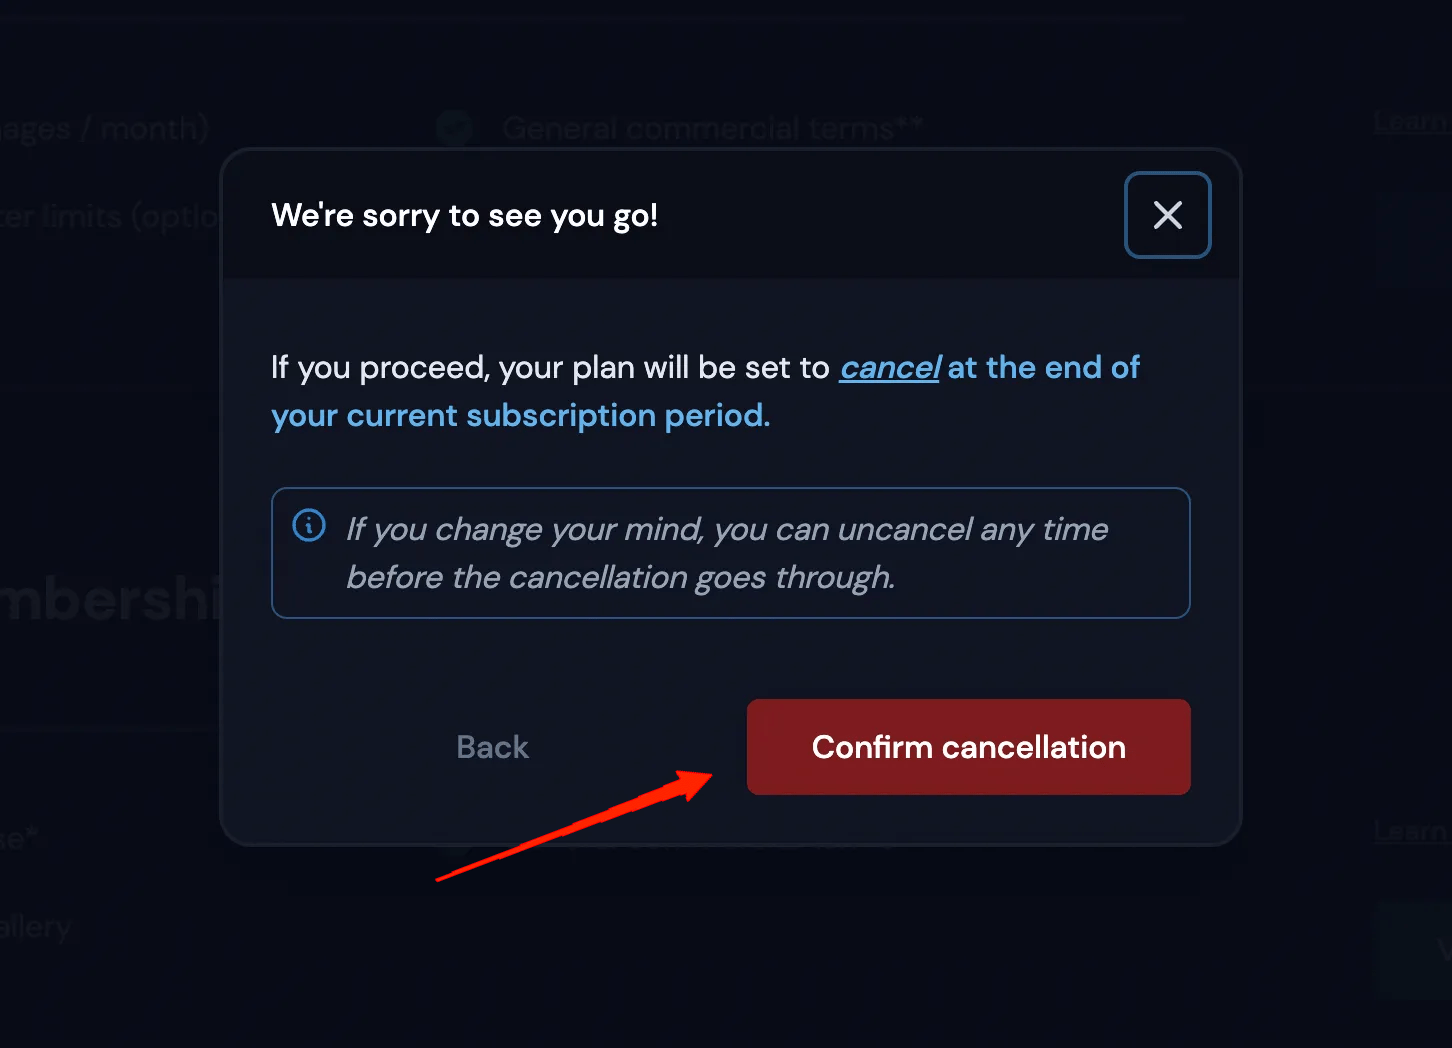This screenshot has width=1452, height=1048.
Task: Click the dimmed bottom-right "Learn" link
Action: pos(1410,831)
